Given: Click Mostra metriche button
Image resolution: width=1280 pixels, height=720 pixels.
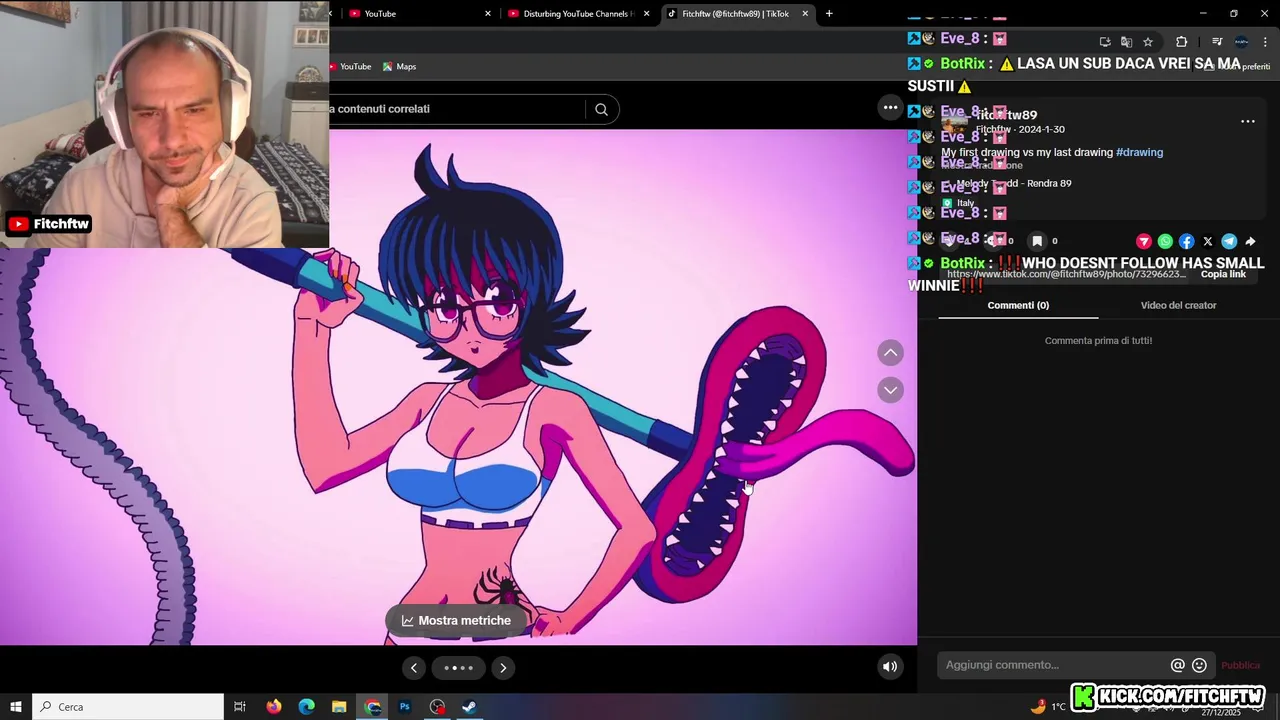Looking at the screenshot, I should click(x=456, y=620).
